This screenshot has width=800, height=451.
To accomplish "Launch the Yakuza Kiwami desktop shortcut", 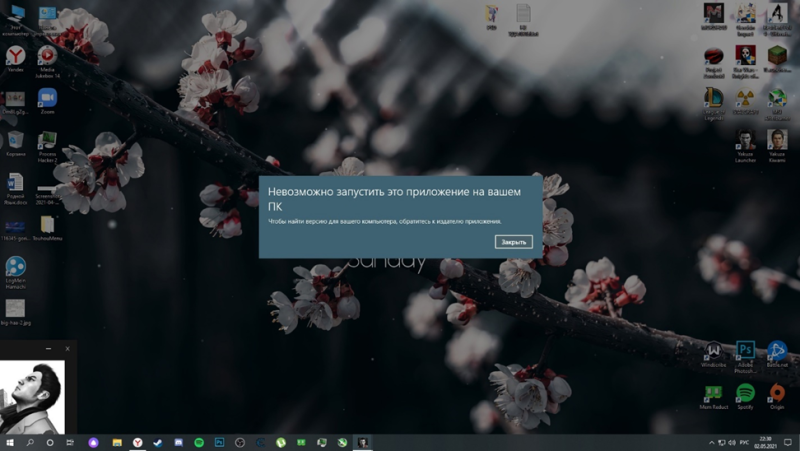I will pos(777,145).
